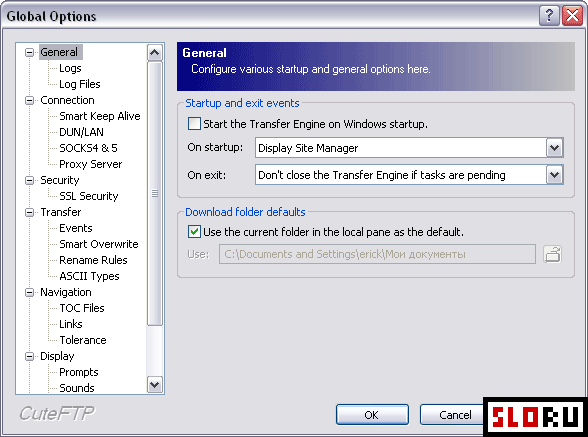Collapse the General tree node

(x=29, y=52)
